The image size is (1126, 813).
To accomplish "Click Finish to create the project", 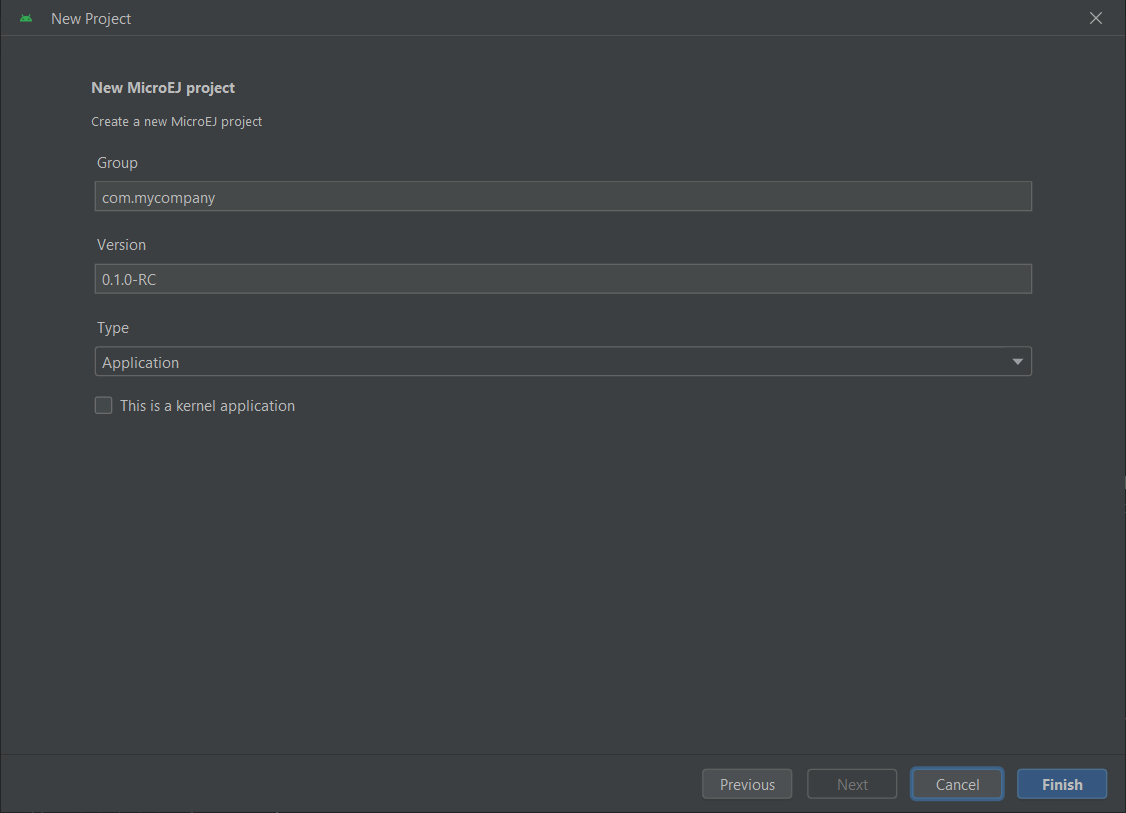I will coord(1061,784).
